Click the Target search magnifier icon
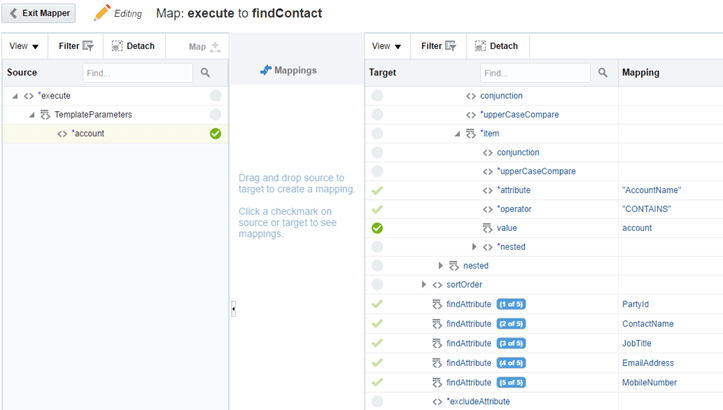 603,73
